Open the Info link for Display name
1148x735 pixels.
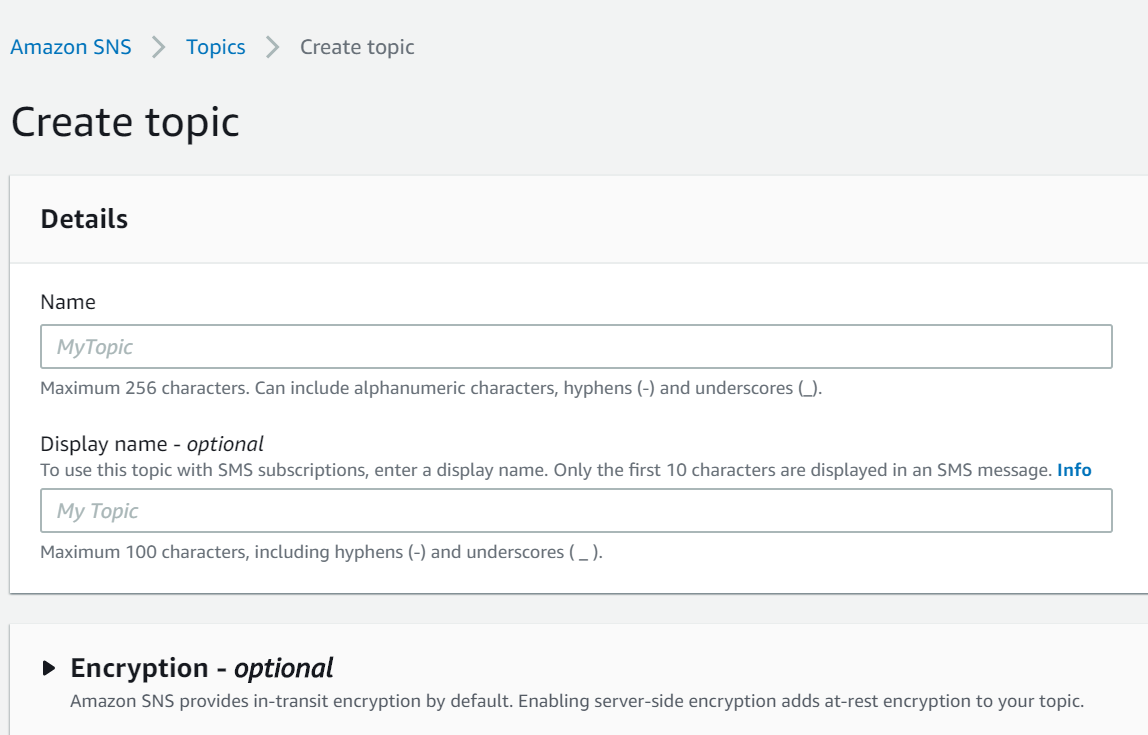click(x=1074, y=470)
